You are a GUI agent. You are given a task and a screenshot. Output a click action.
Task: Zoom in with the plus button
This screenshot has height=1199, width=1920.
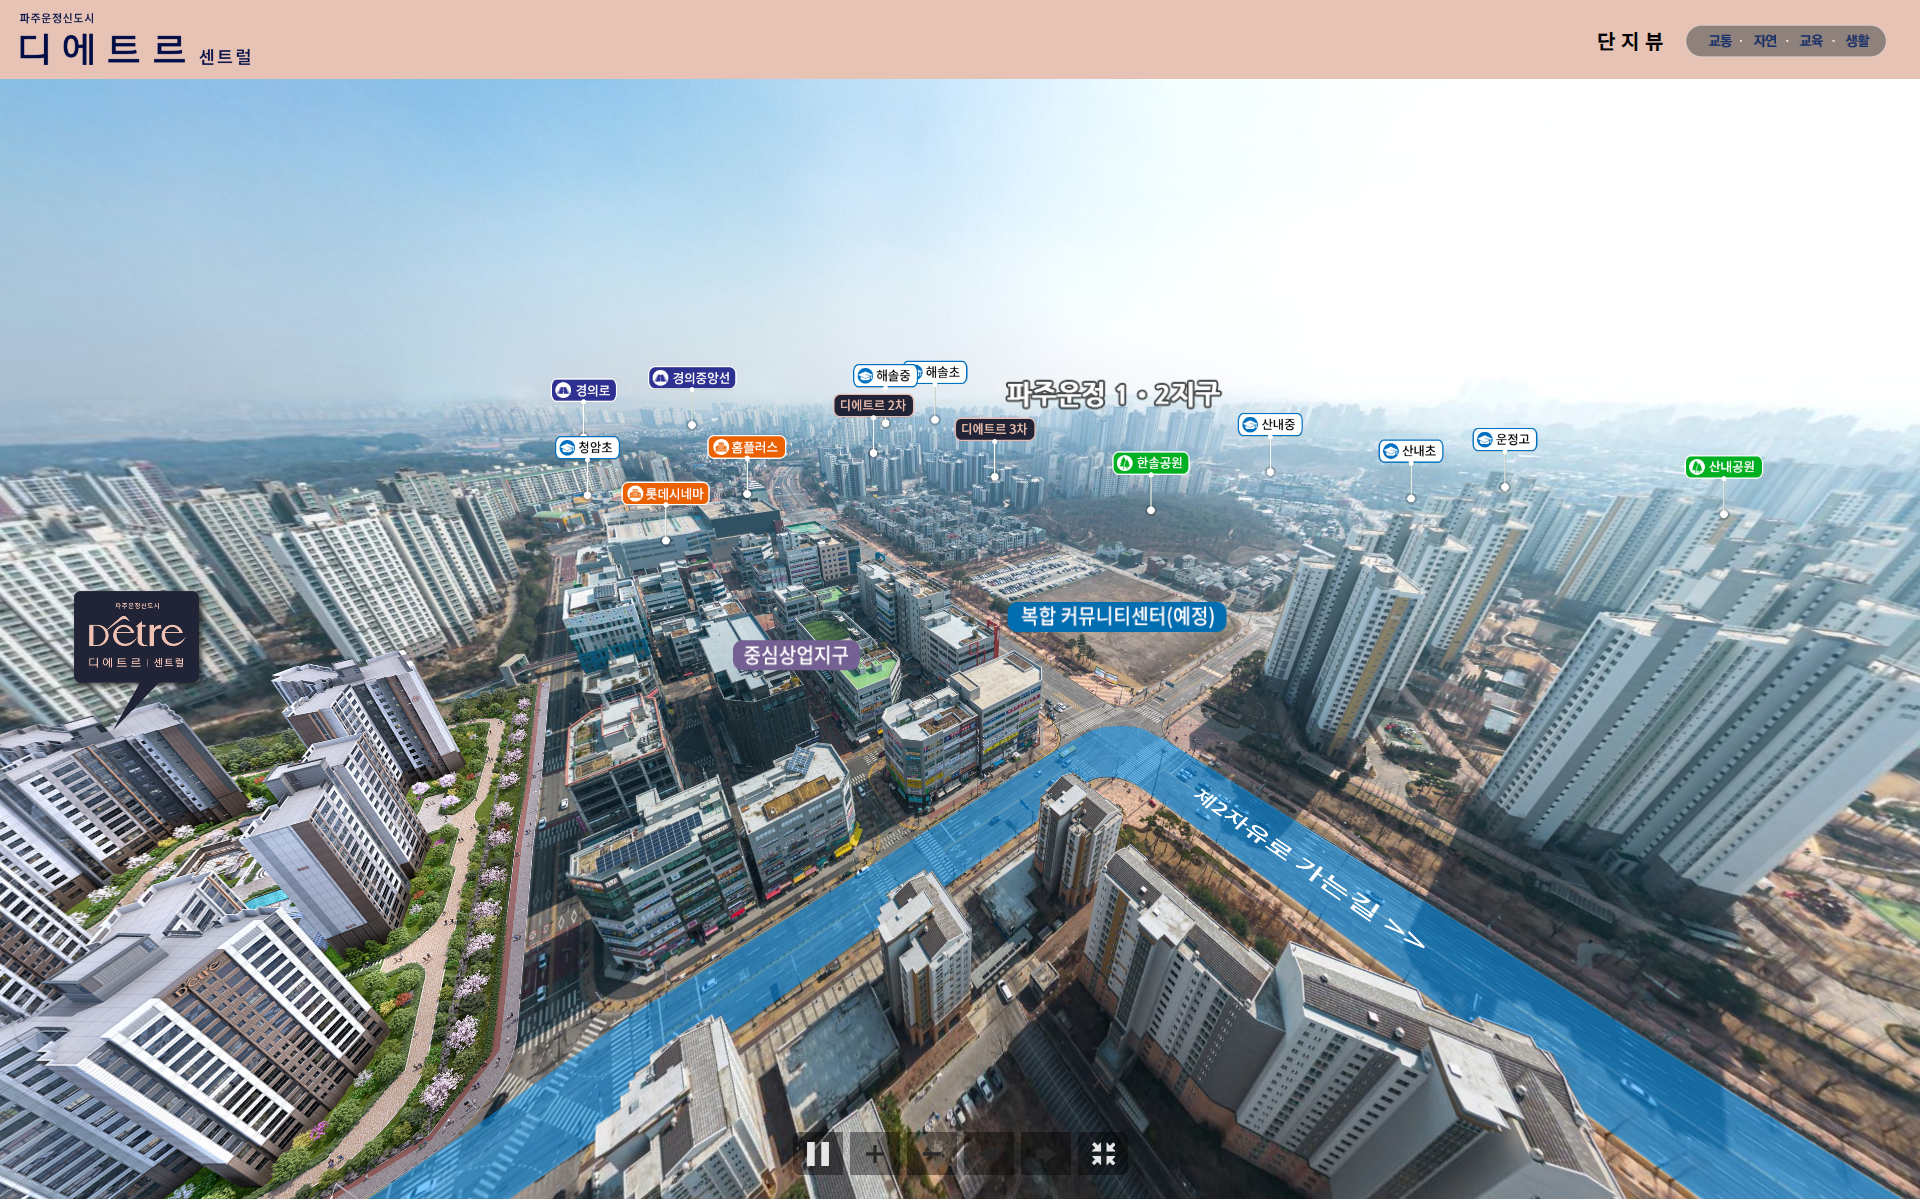(874, 1154)
